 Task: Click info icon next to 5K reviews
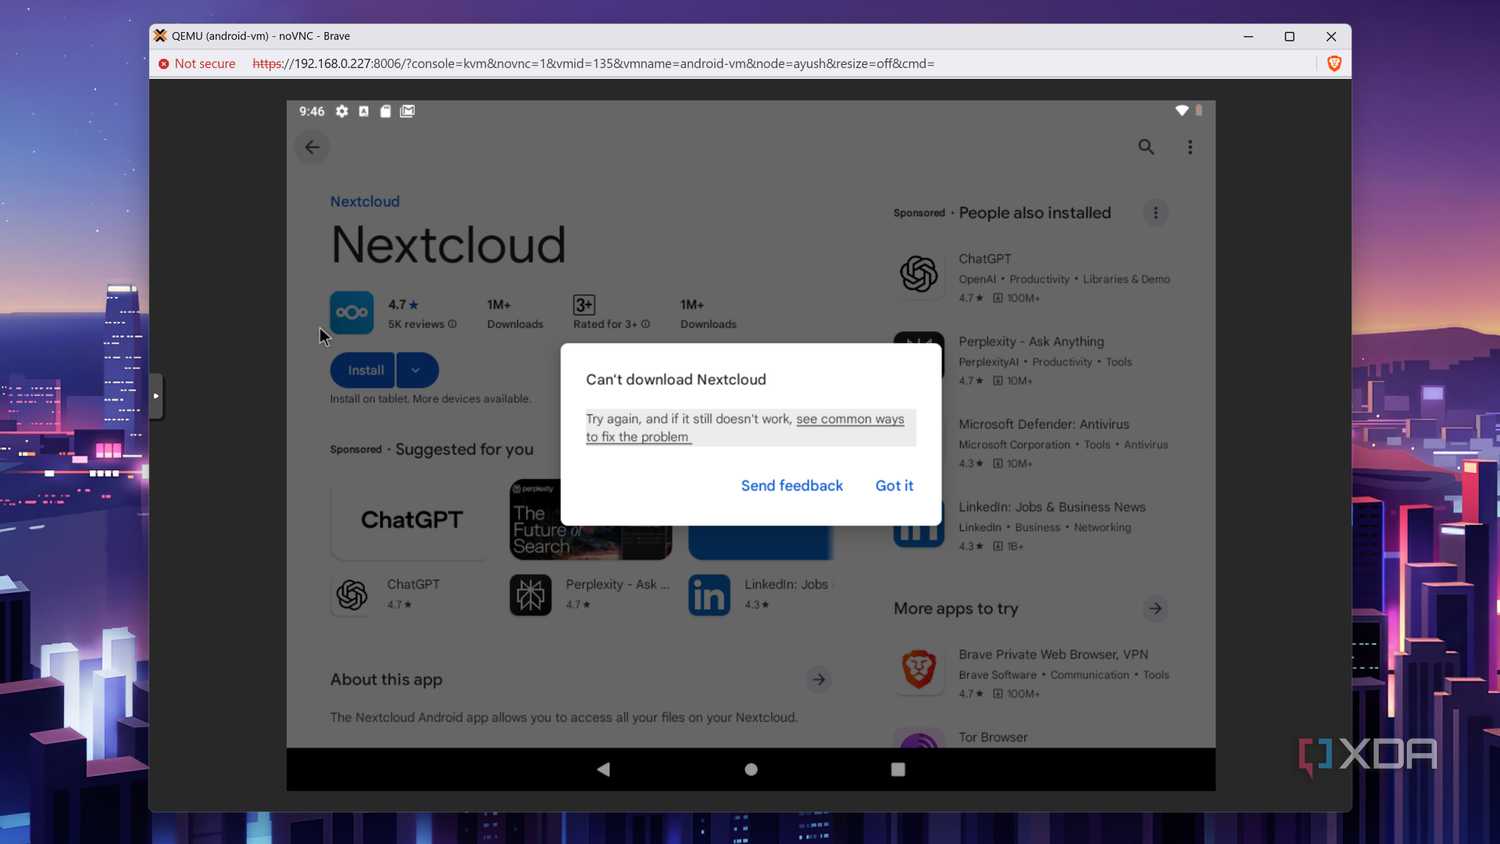point(453,324)
